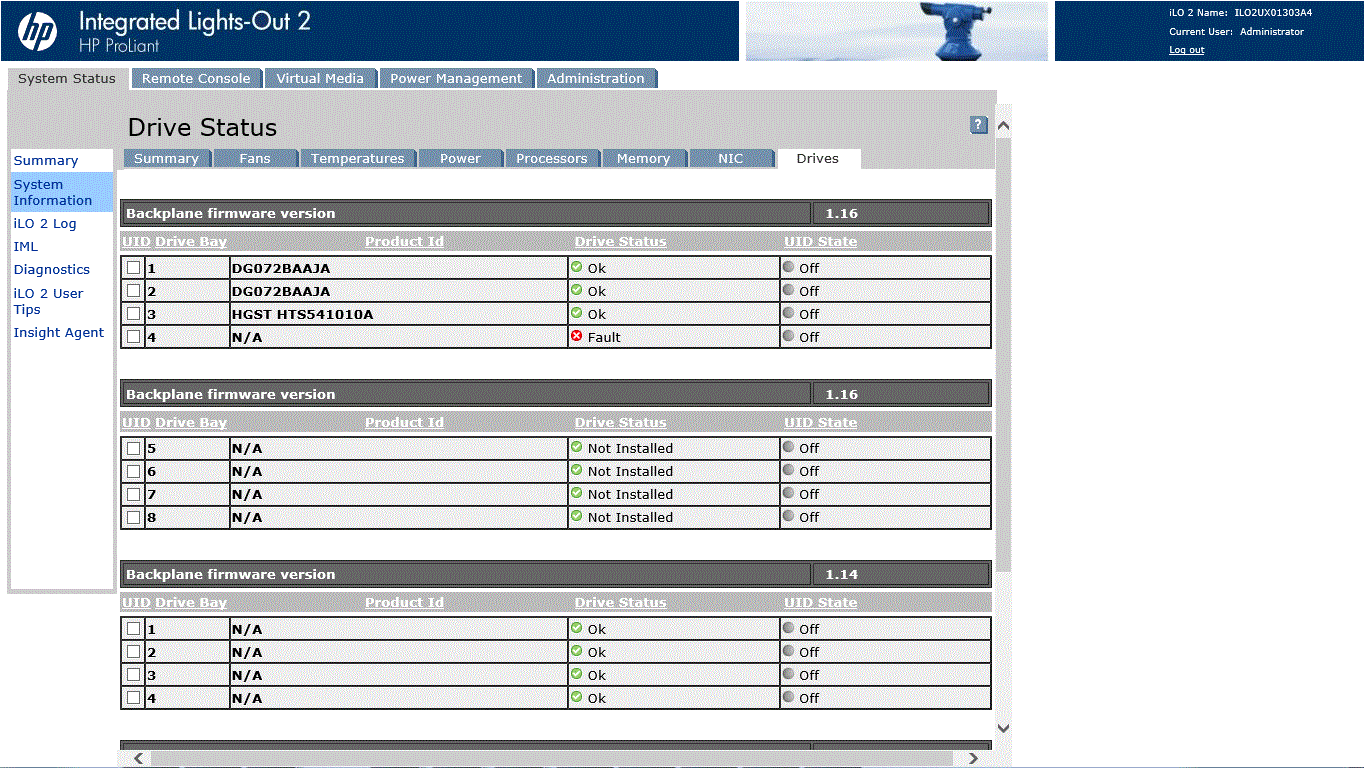Screen dimensions: 1364x768
Task: Check bay 4 box in 1.14 backplane
Action: [x=134, y=698]
